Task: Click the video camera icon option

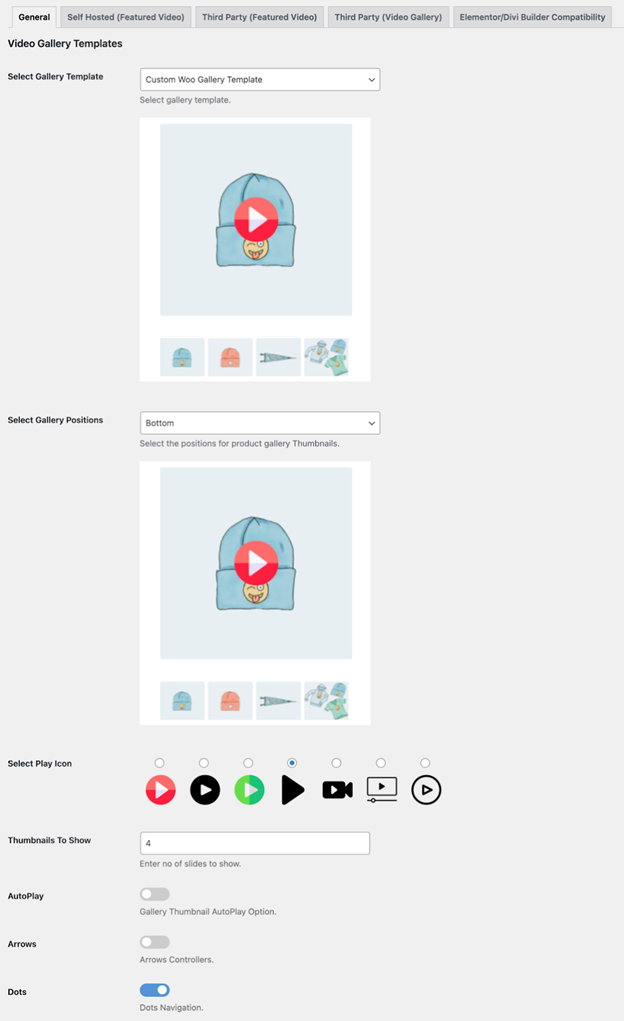Action: pyautogui.click(x=337, y=790)
